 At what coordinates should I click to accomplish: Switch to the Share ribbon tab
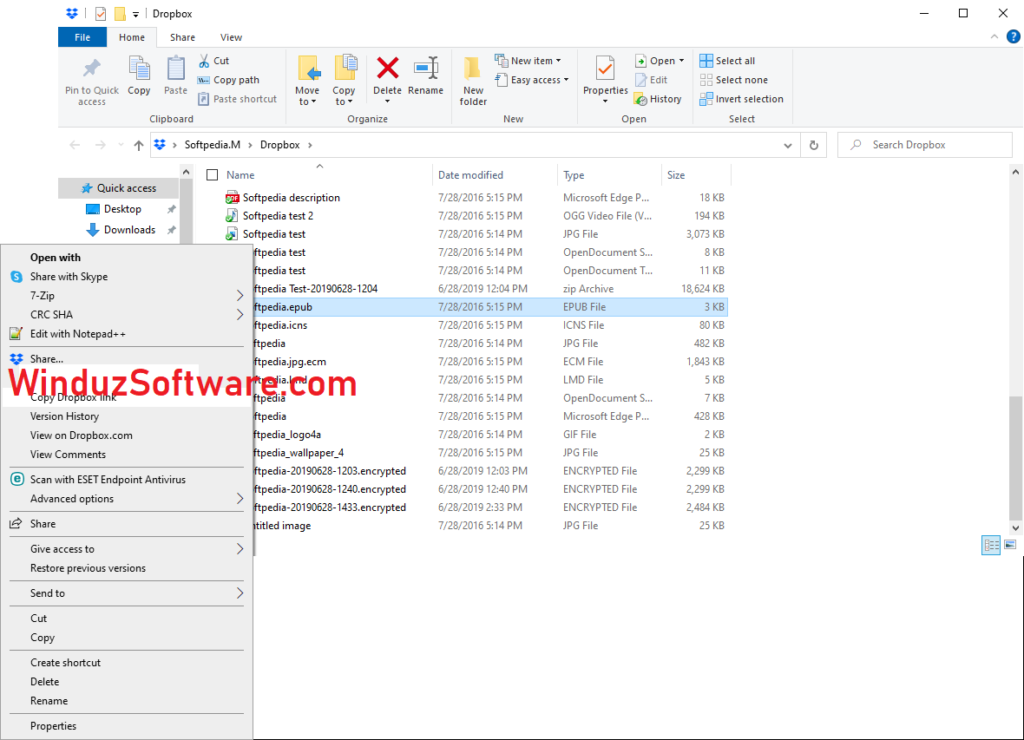point(182,37)
